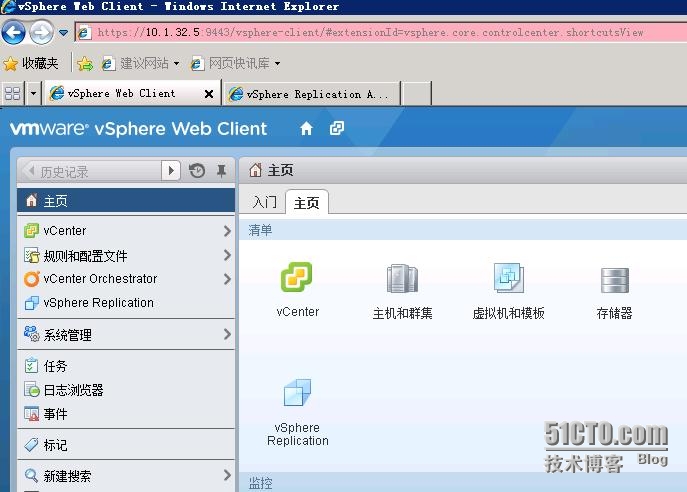Expand the vCenter Orchestrator chevron
Image resolution: width=687 pixels, height=492 pixels.
pos(227,279)
